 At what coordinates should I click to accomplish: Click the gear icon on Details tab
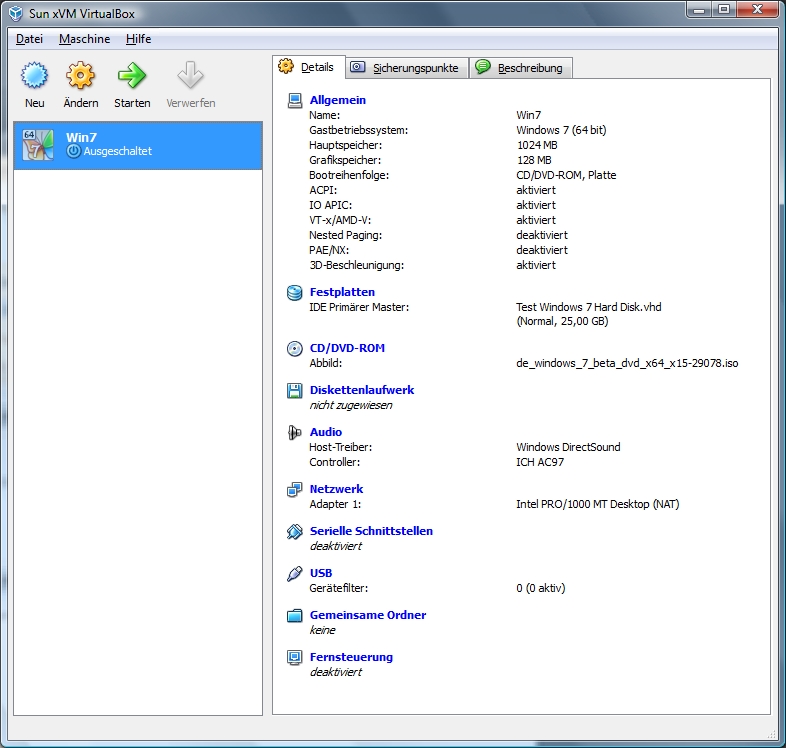point(286,66)
